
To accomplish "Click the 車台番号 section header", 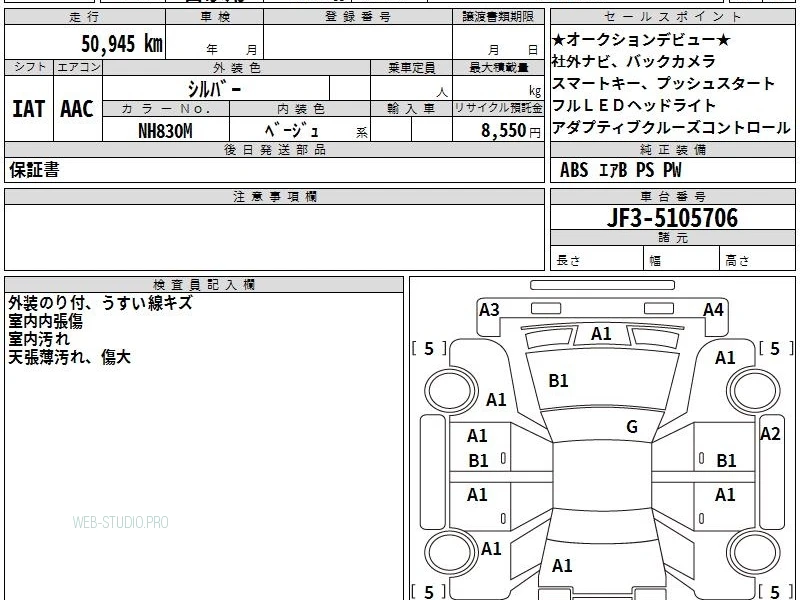I will tap(672, 196).
